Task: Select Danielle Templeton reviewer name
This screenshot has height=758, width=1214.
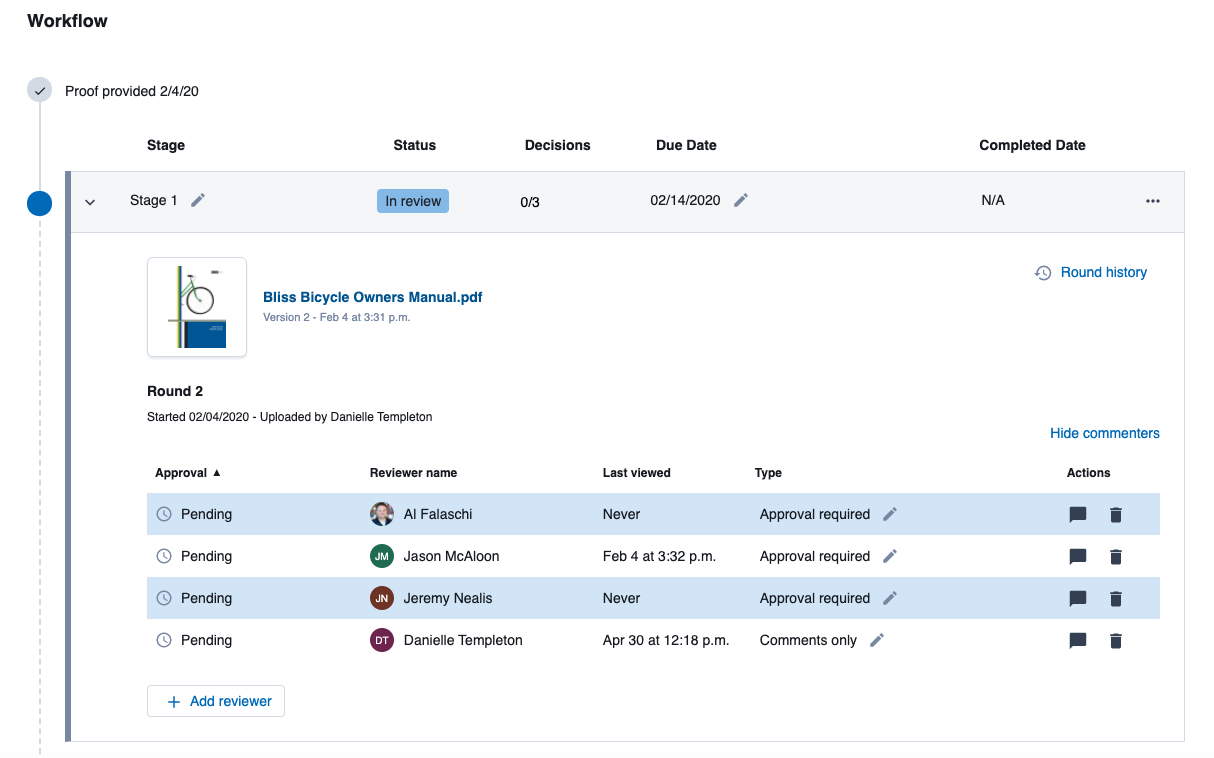Action: (463, 640)
